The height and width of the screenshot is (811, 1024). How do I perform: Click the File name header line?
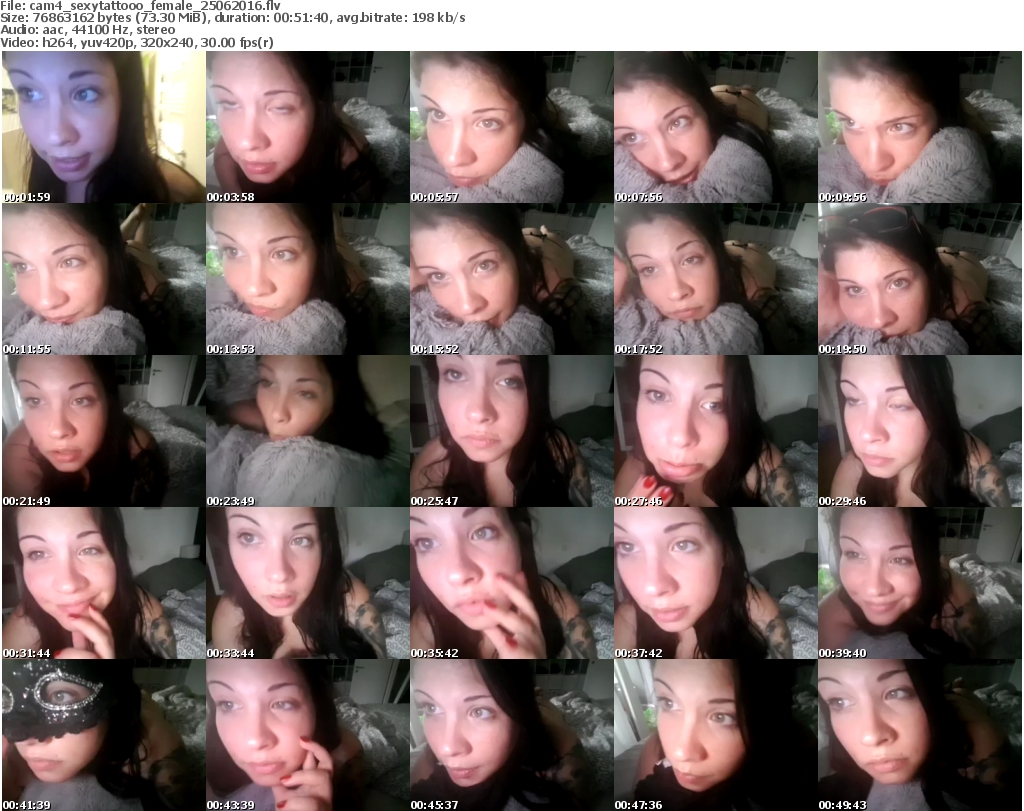[140, 6]
